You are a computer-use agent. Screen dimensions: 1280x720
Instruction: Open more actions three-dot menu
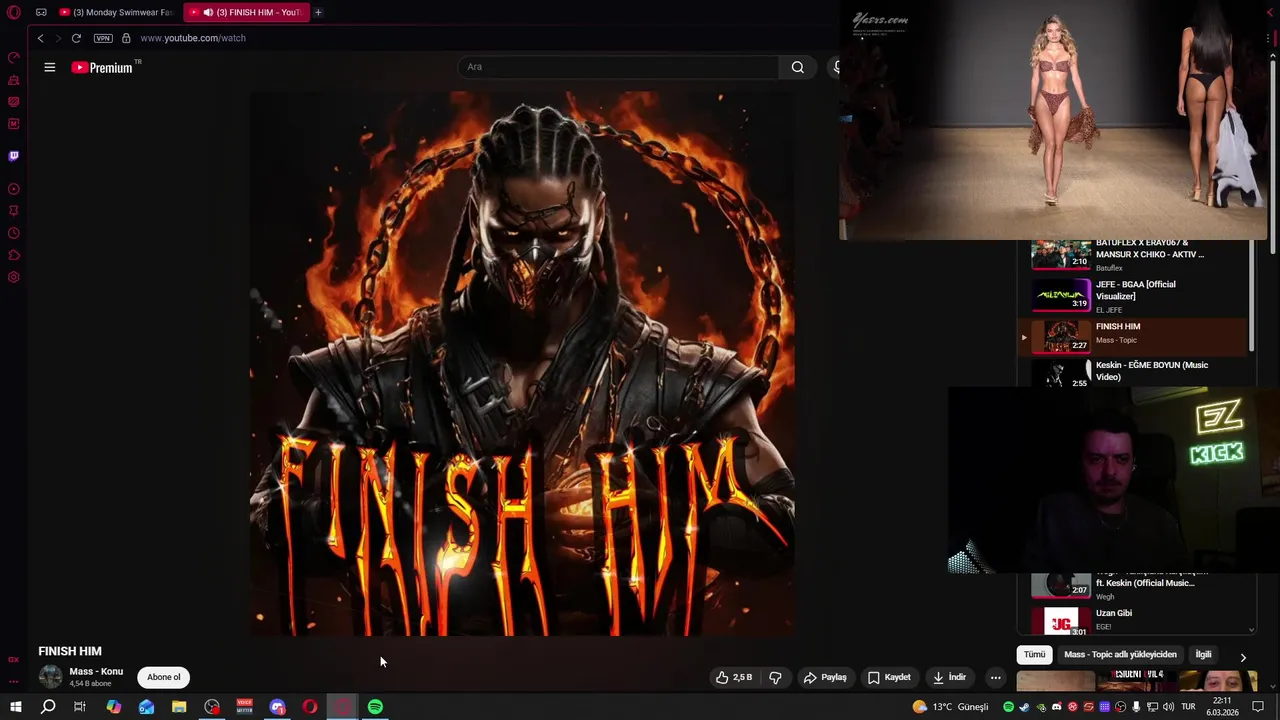(995, 677)
